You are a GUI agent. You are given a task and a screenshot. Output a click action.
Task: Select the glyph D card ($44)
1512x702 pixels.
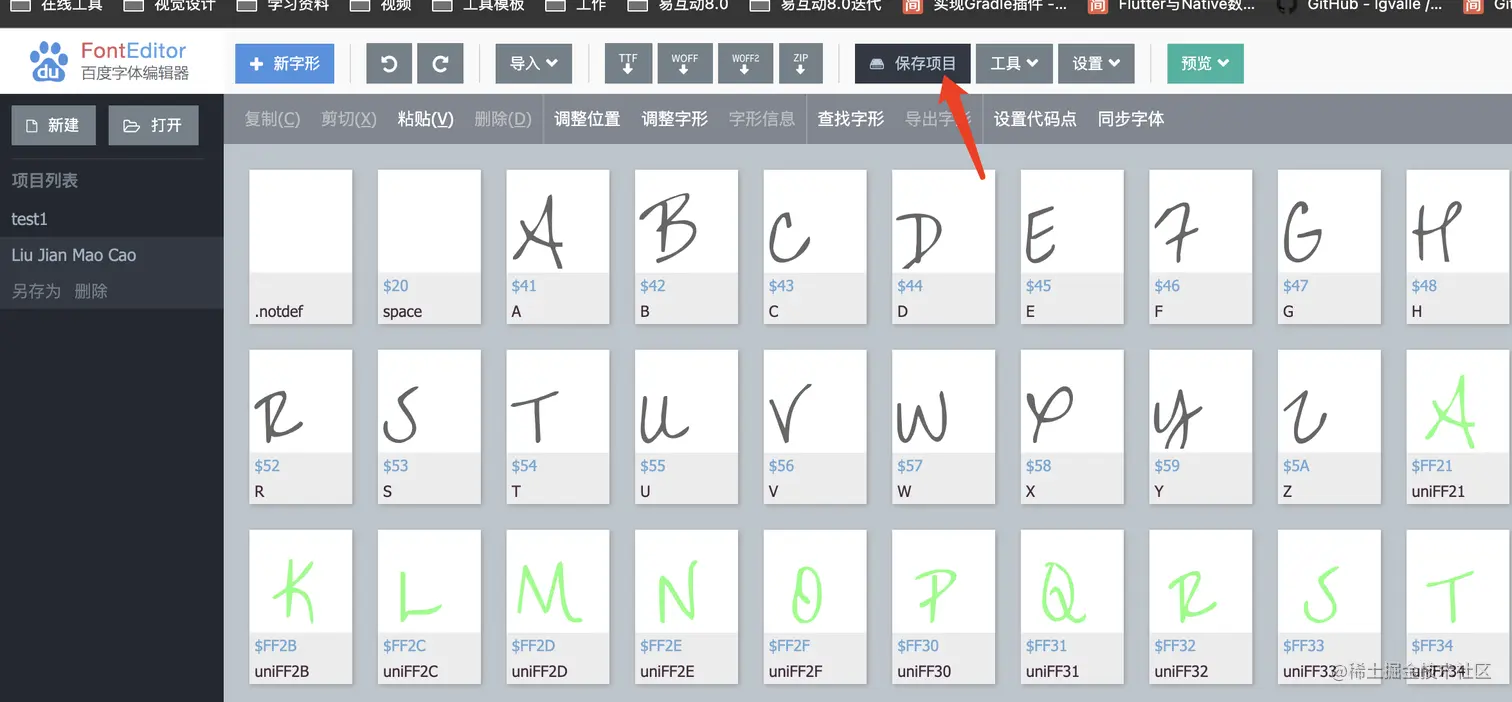click(x=944, y=246)
